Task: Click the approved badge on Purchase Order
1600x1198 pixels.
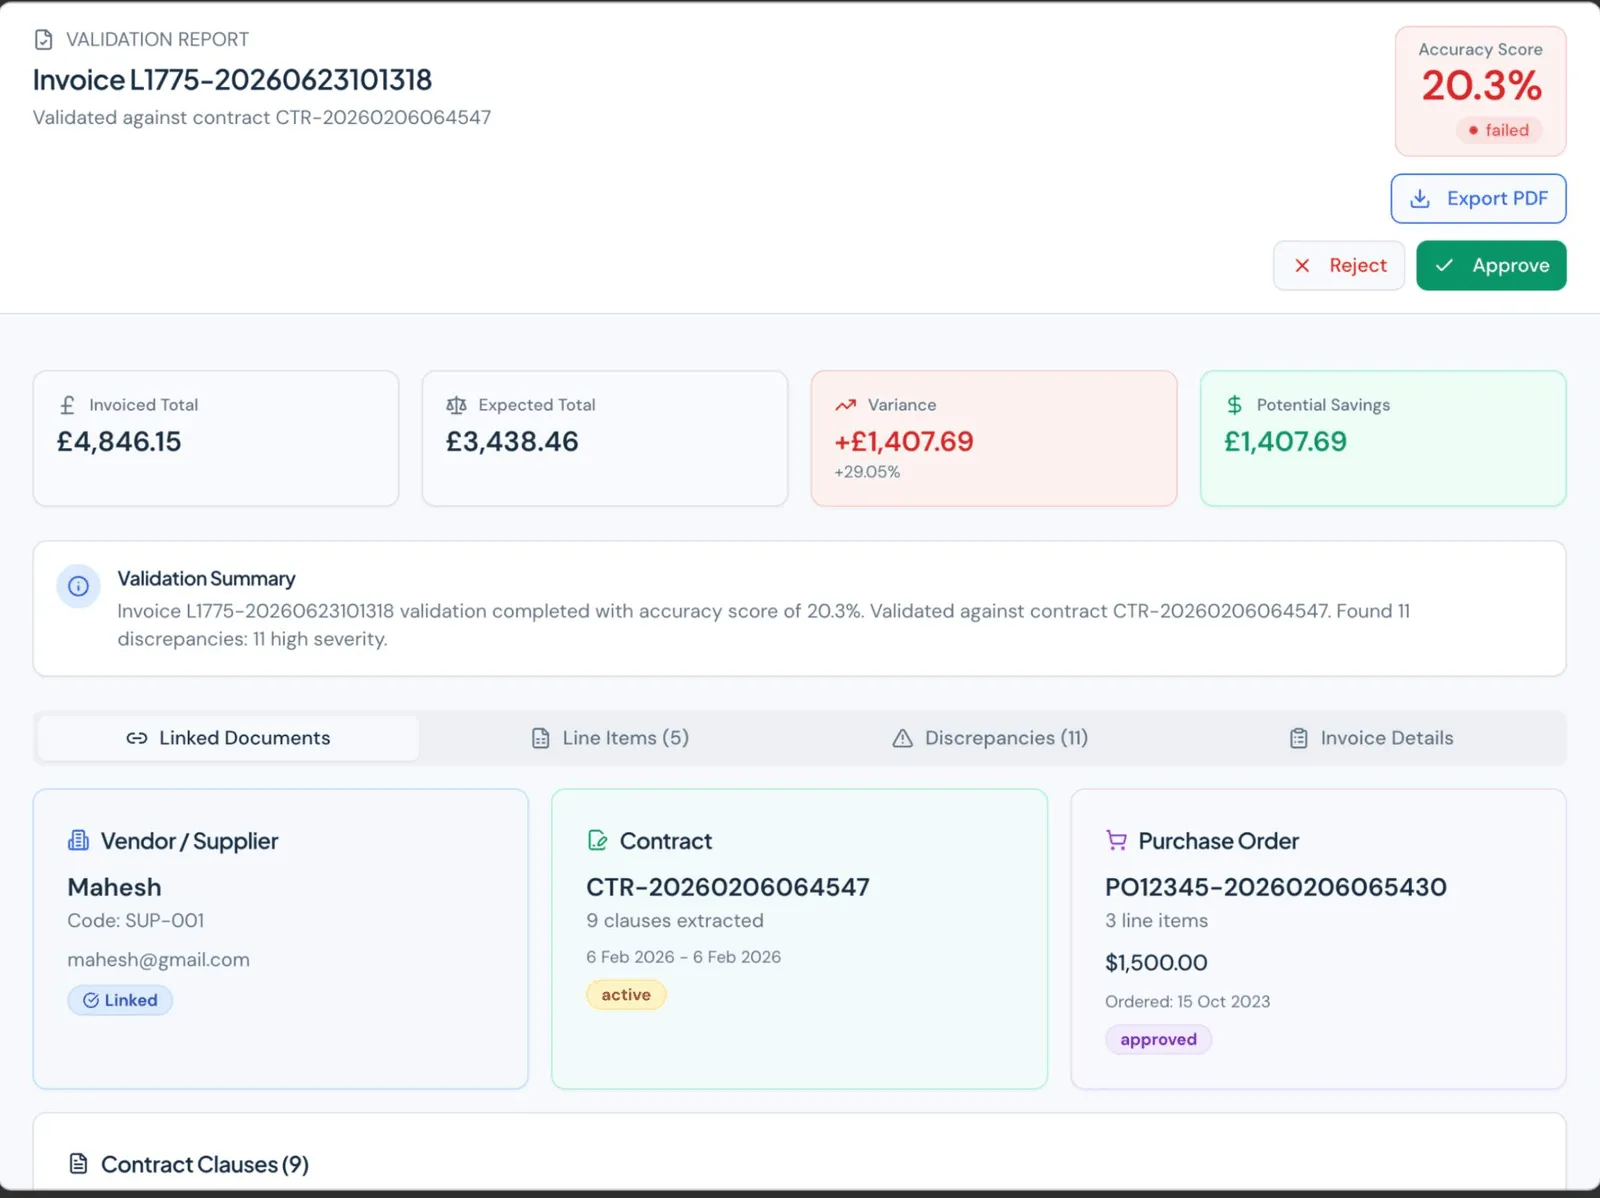Action: pyautogui.click(x=1158, y=1039)
